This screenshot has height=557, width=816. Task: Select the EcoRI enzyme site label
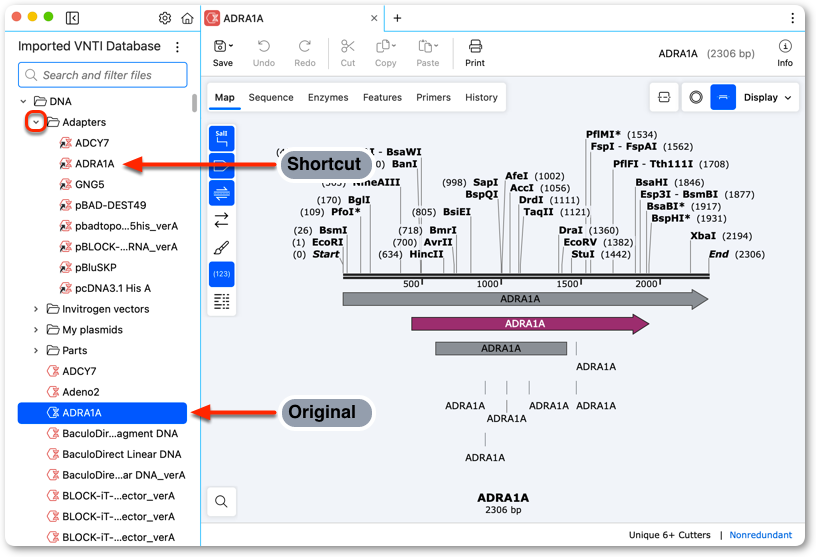point(327,243)
